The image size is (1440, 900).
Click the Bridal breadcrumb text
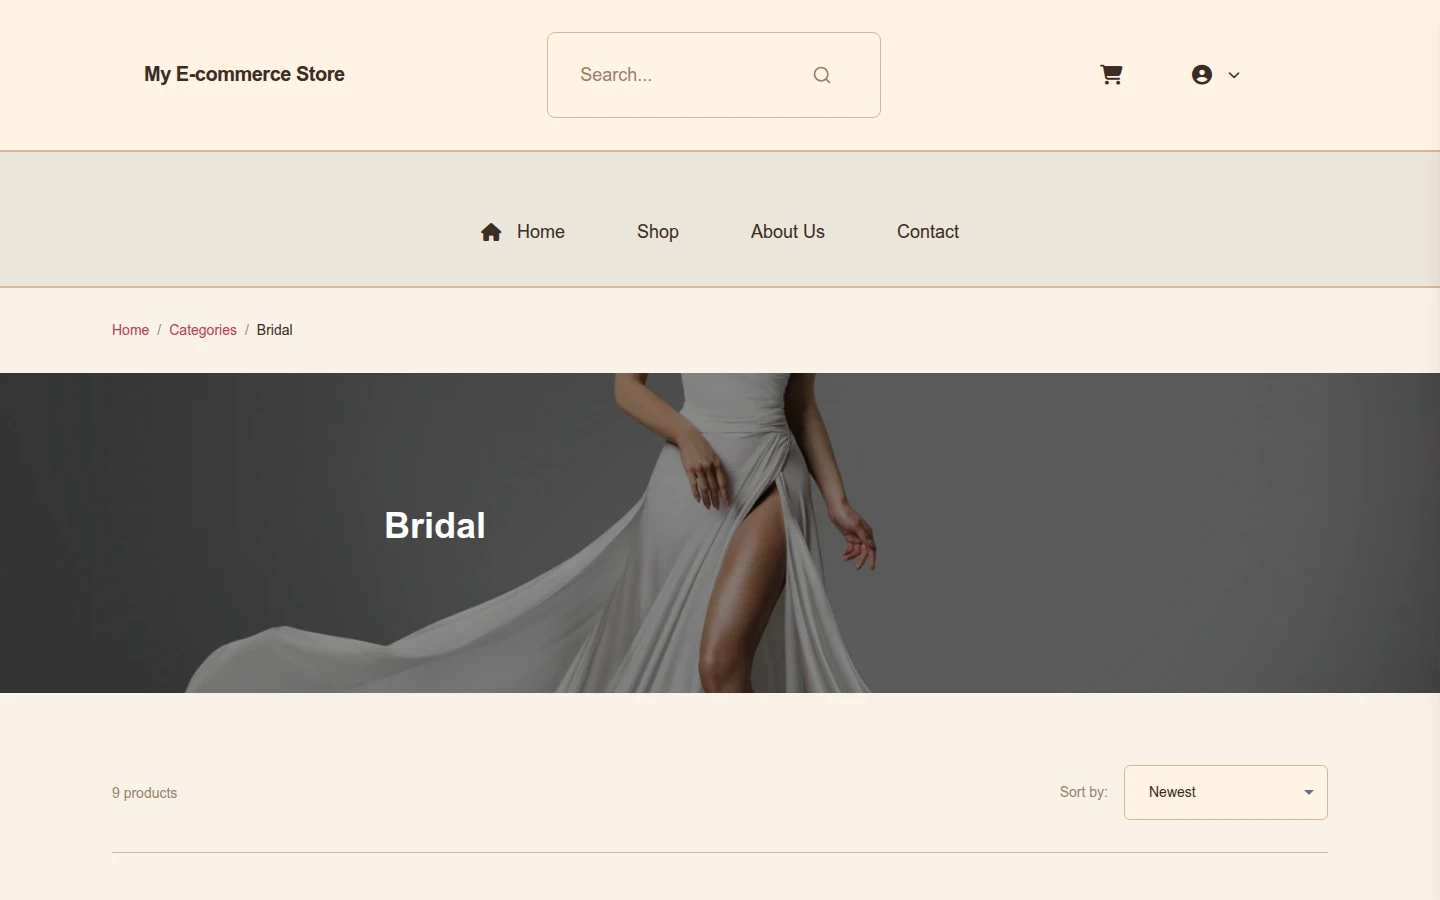coord(275,330)
